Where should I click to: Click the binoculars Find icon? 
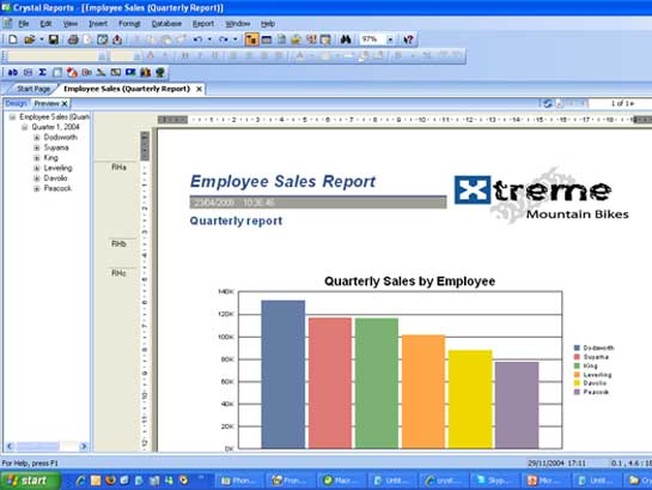(346, 40)
